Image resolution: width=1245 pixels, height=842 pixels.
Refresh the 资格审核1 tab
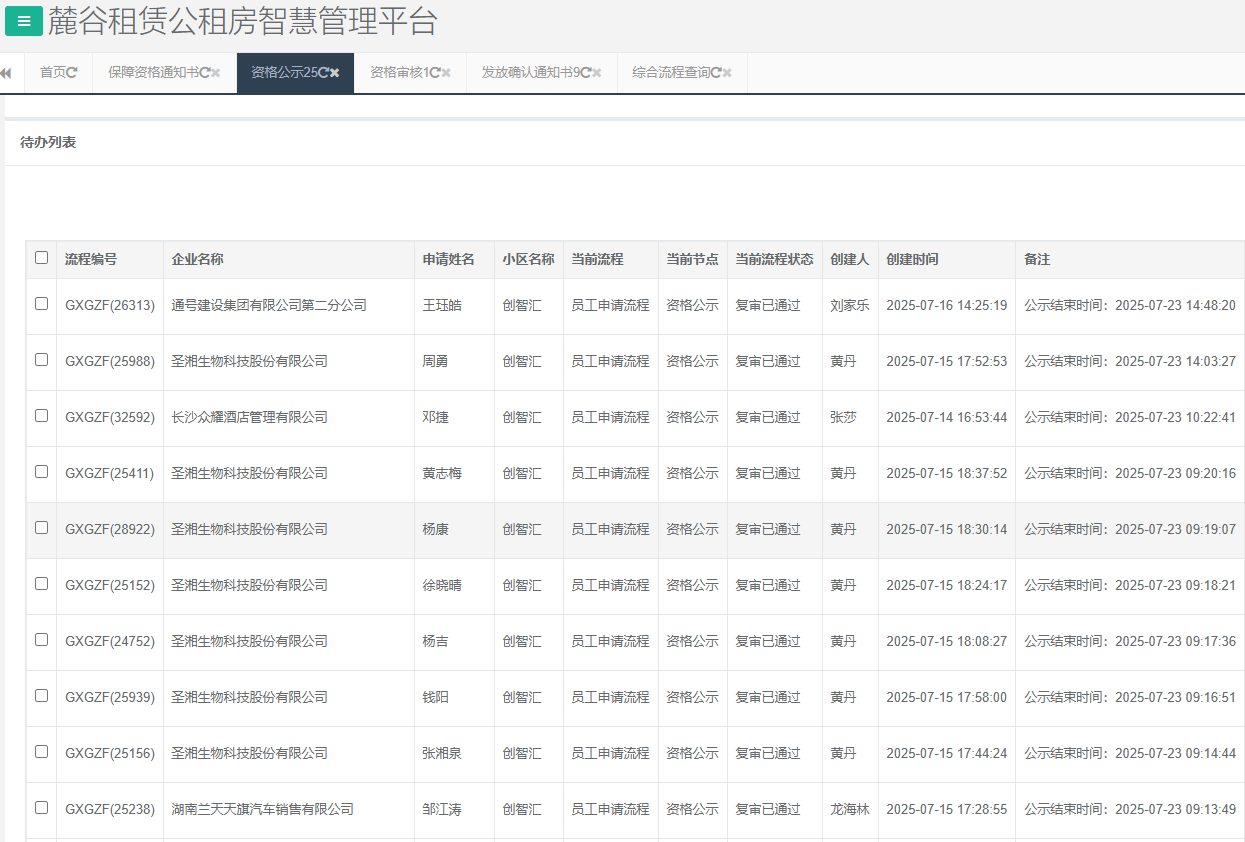point(435,73)
